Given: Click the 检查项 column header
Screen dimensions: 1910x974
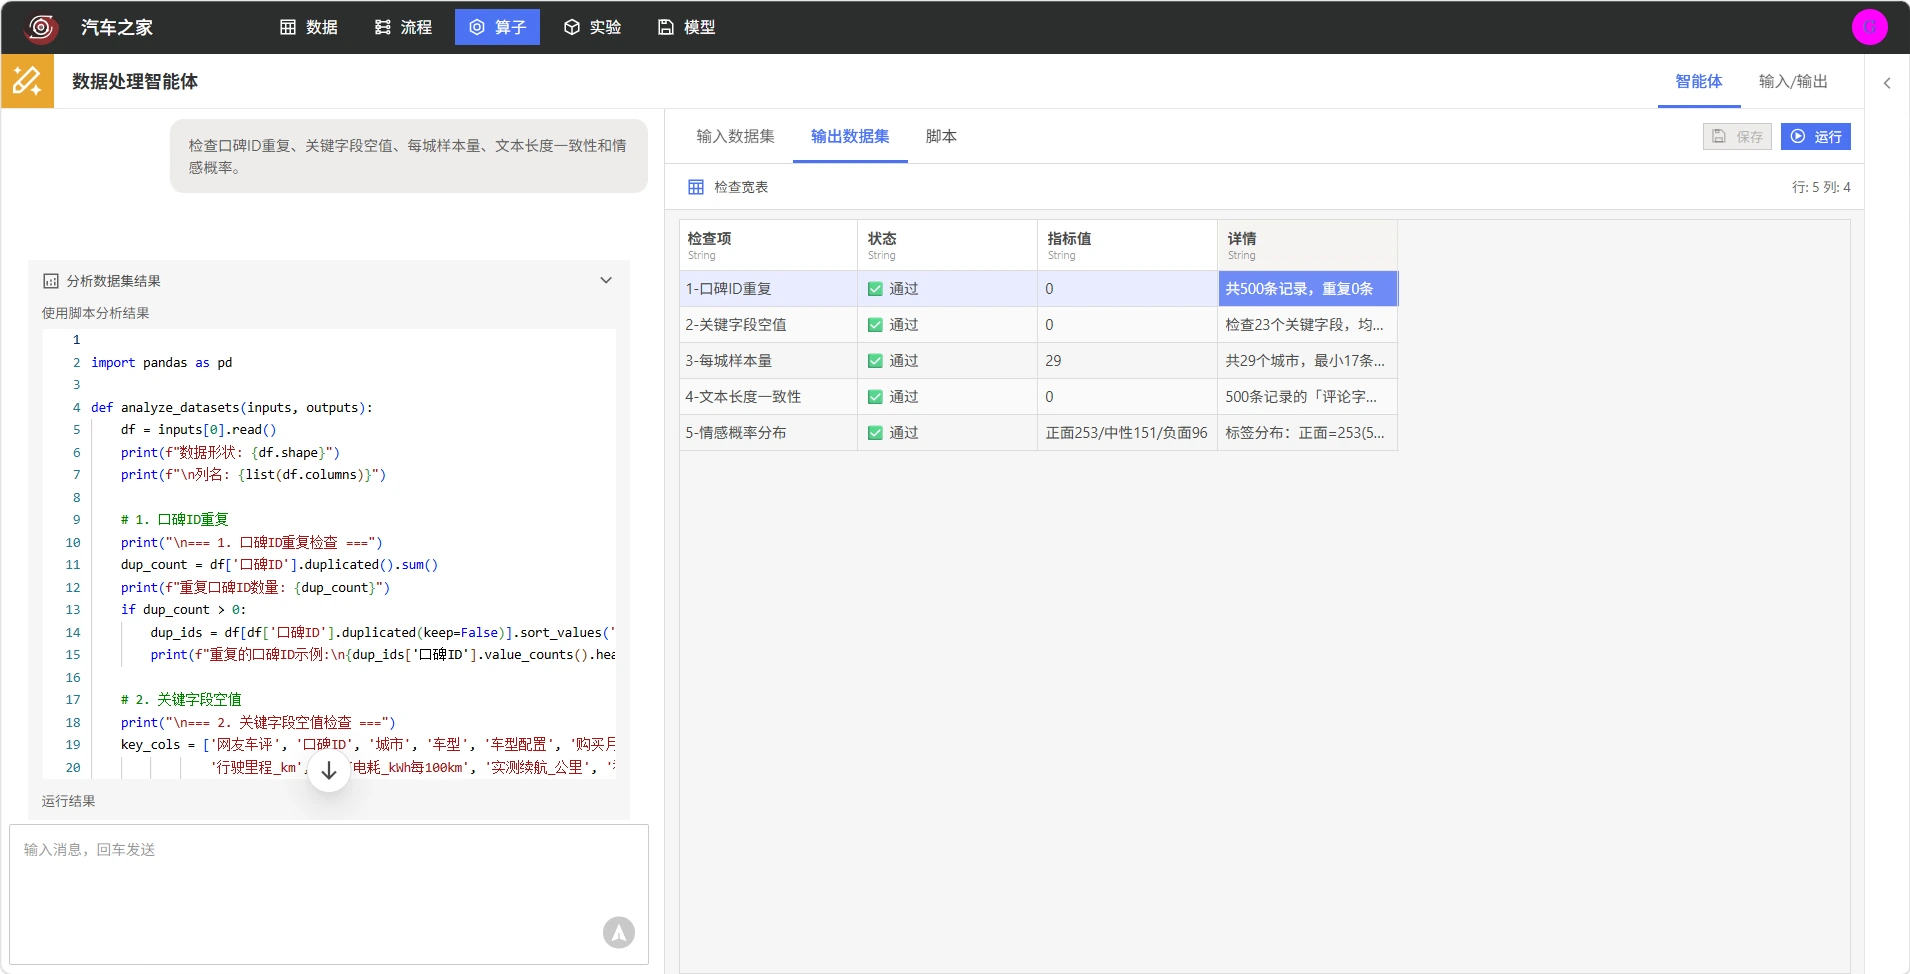Looking at the screenshot, I should [x=768, y=245].
